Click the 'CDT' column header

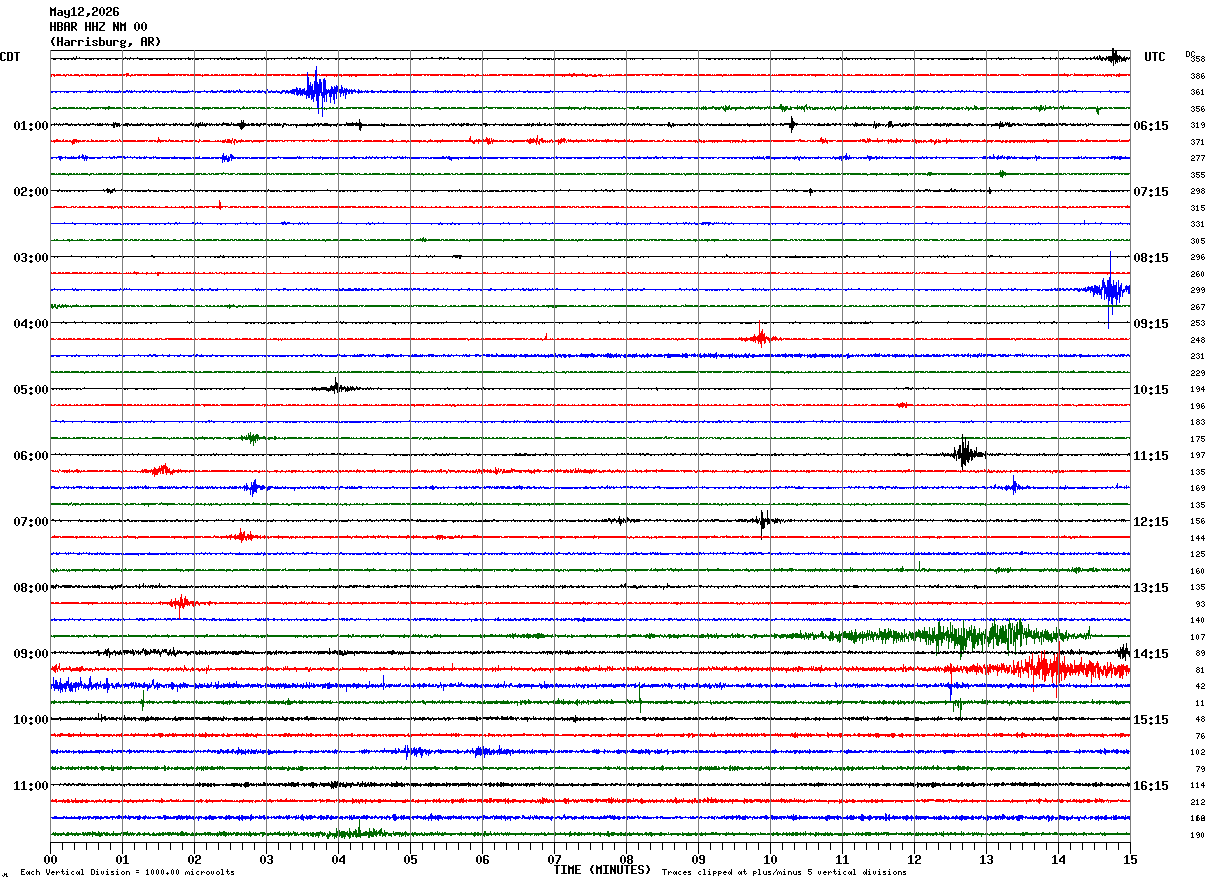(x=11, y=57)
